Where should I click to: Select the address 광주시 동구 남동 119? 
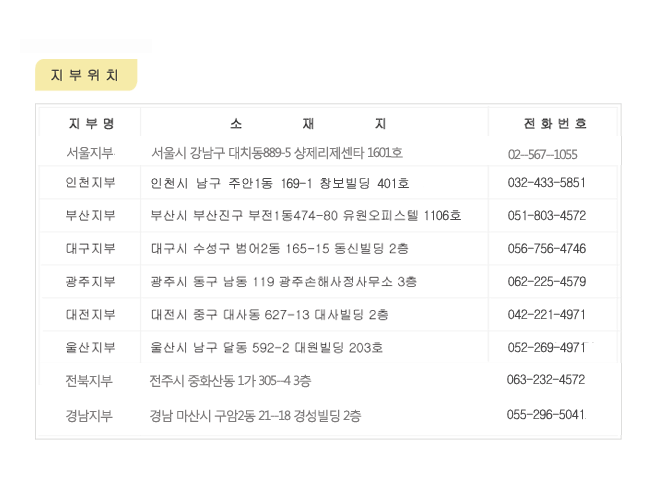coord(212,282)
